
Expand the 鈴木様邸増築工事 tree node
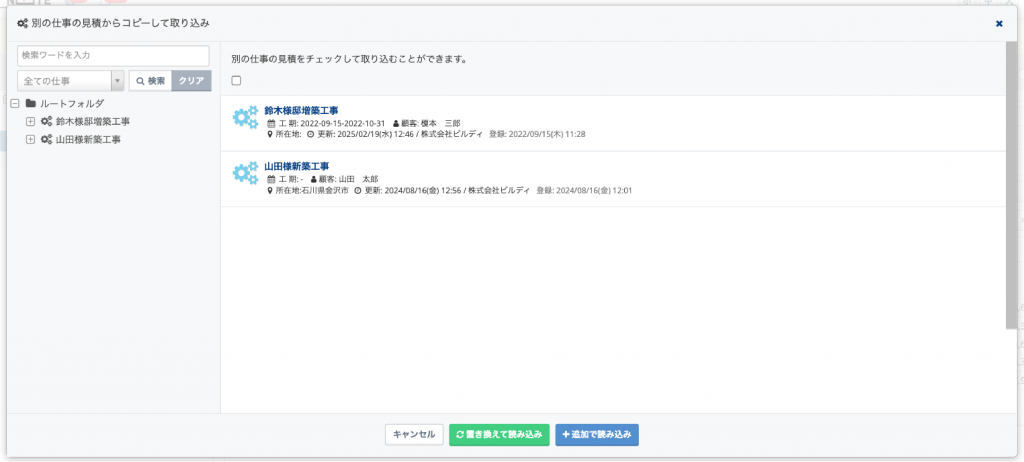(29, 122)
